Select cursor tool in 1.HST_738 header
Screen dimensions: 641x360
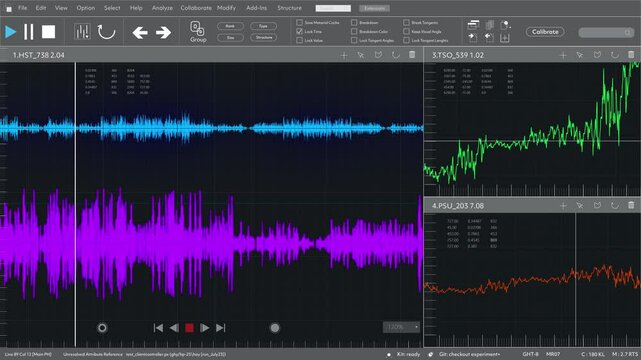tap(361, 55)
